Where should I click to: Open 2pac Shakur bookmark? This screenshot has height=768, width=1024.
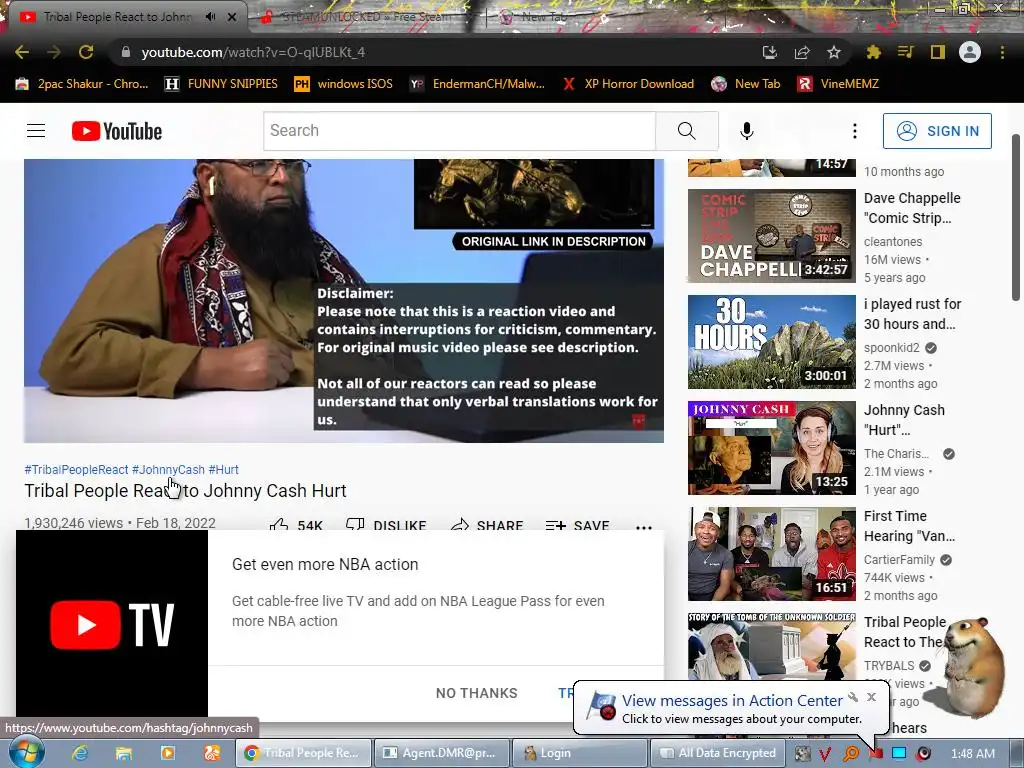coord(82,84)
